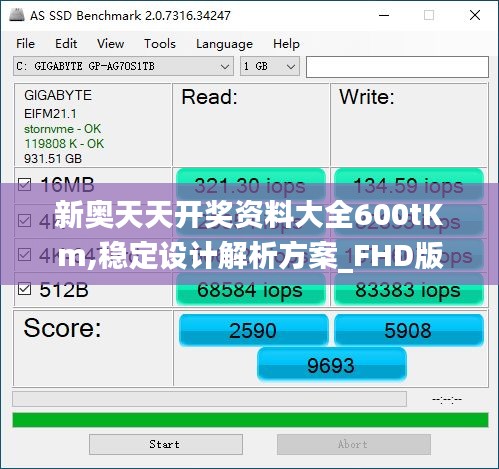The image size is (499, 469).
Task: Open the File menu
Action: point(25,44)
